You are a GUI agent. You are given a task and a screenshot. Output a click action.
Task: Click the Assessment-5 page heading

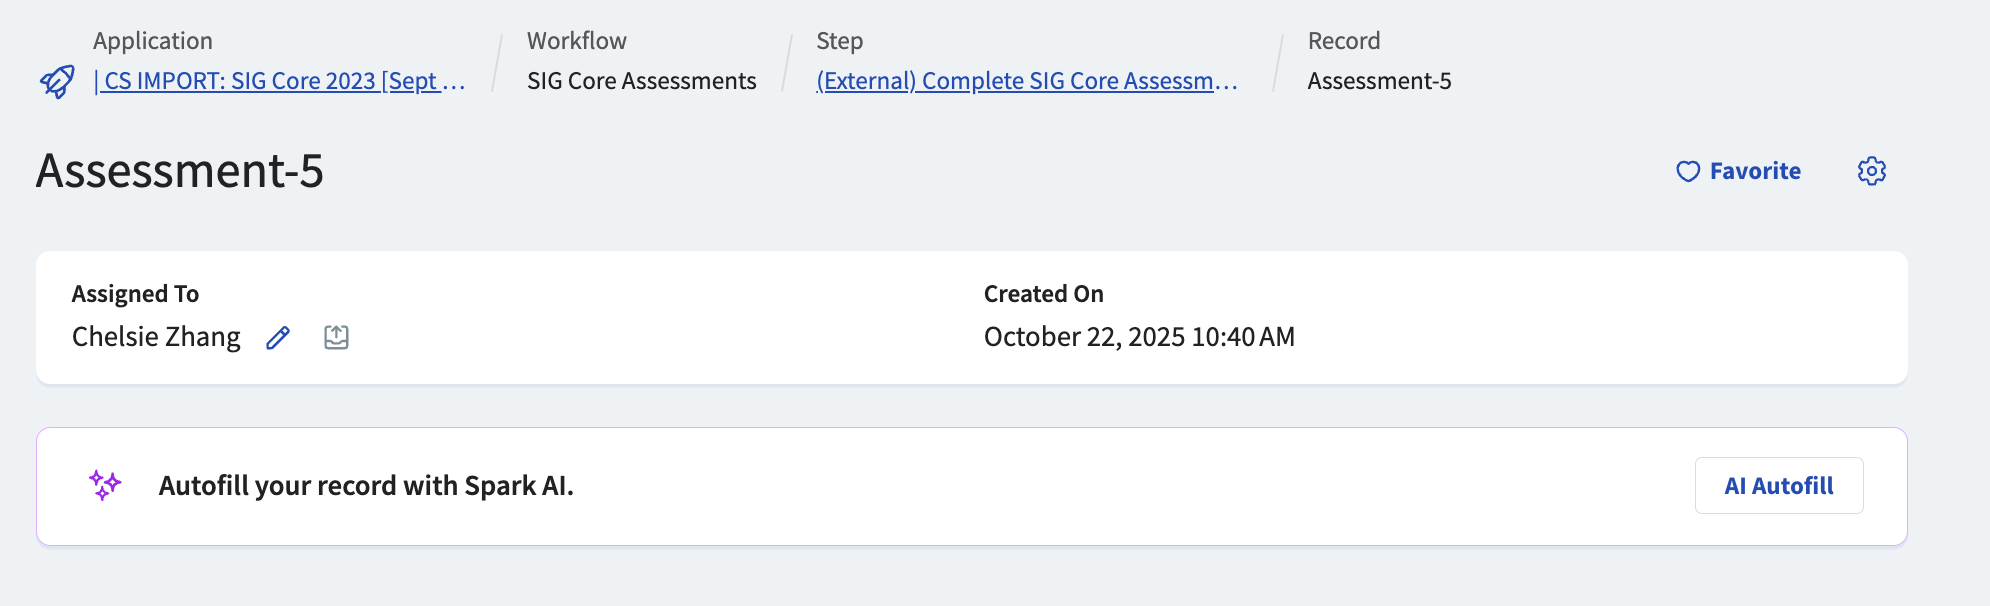point(180,171)
